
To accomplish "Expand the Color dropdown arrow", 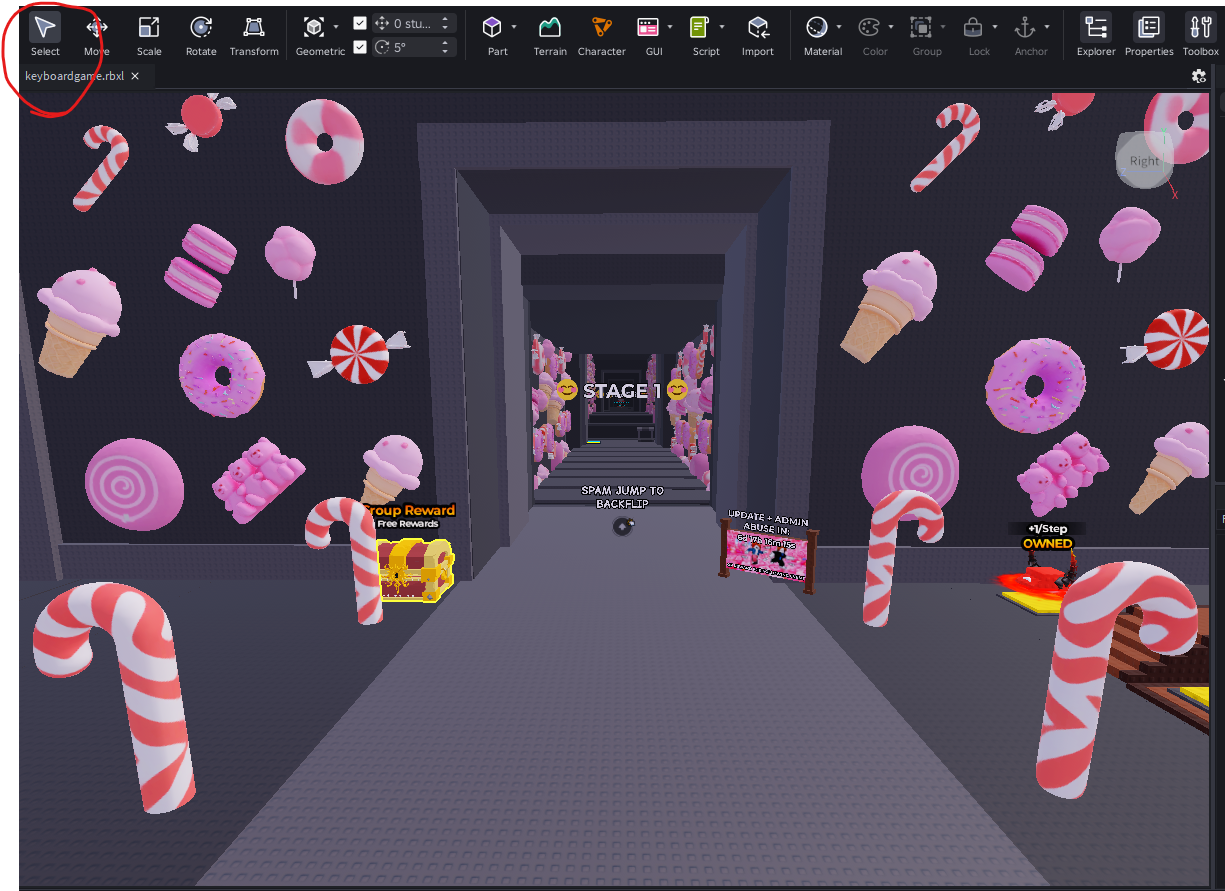I will [x=891, y=27].
